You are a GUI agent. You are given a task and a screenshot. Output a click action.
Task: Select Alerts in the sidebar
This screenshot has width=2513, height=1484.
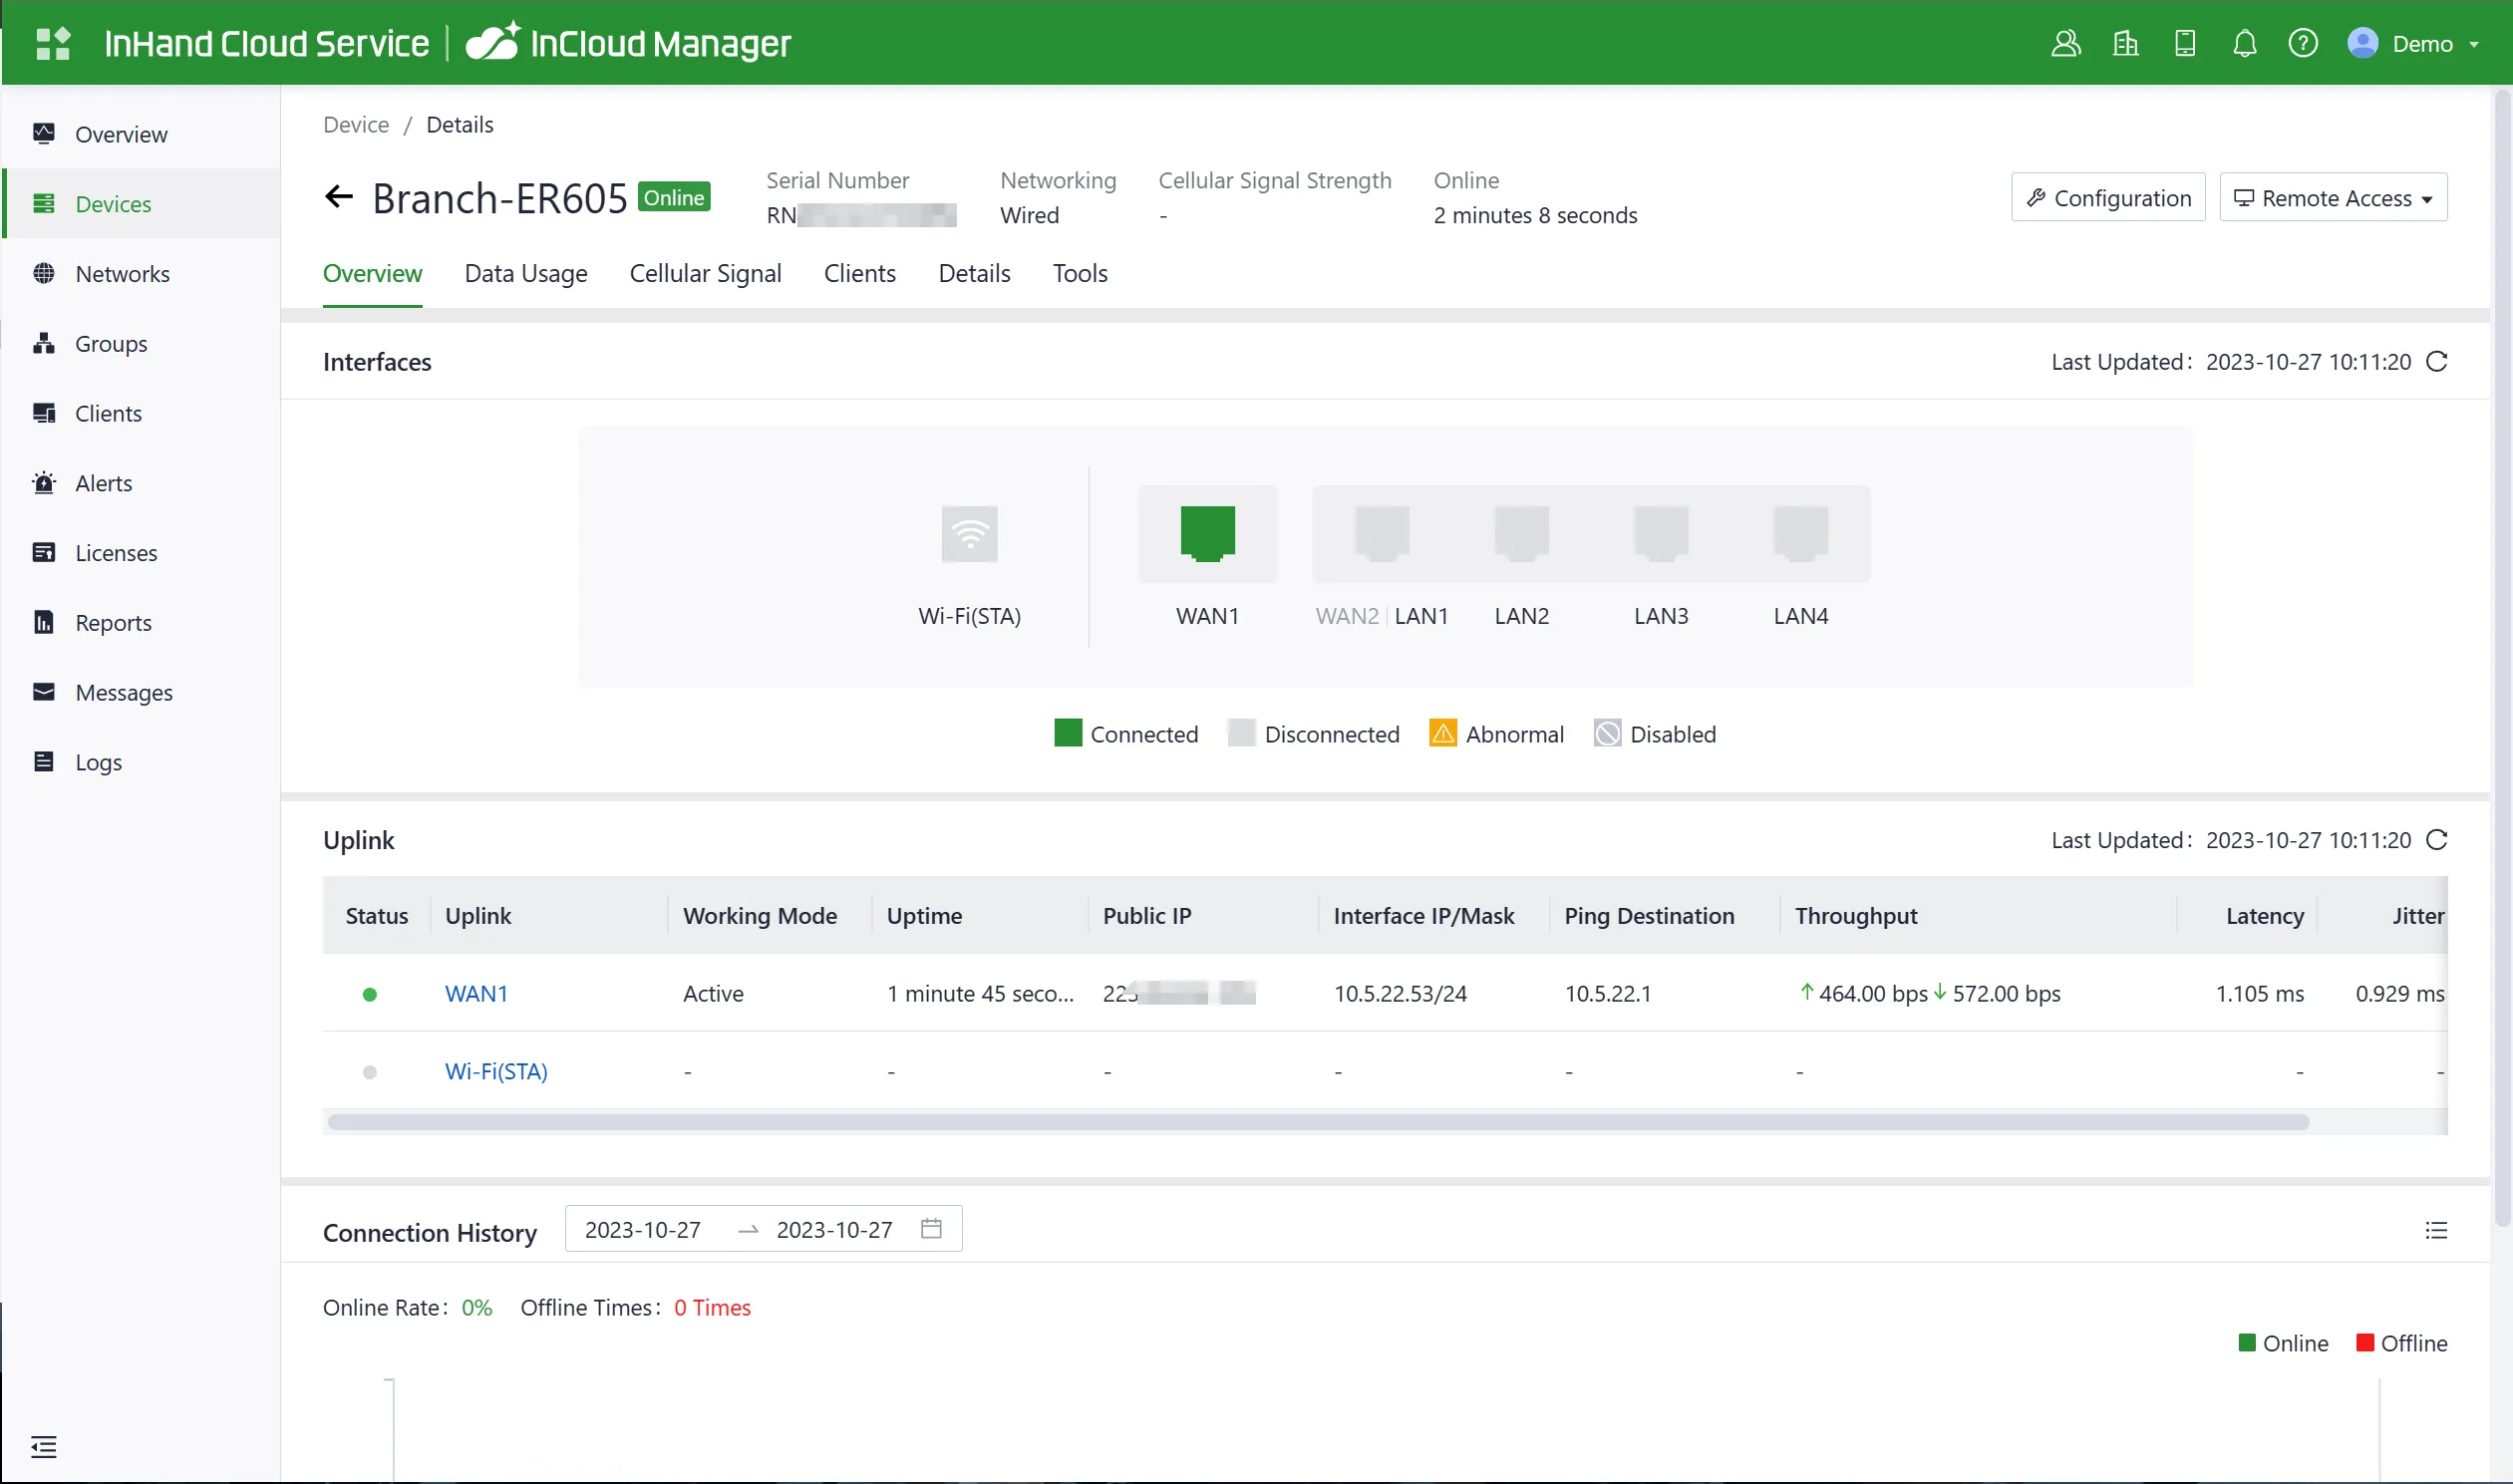[141, 483]
